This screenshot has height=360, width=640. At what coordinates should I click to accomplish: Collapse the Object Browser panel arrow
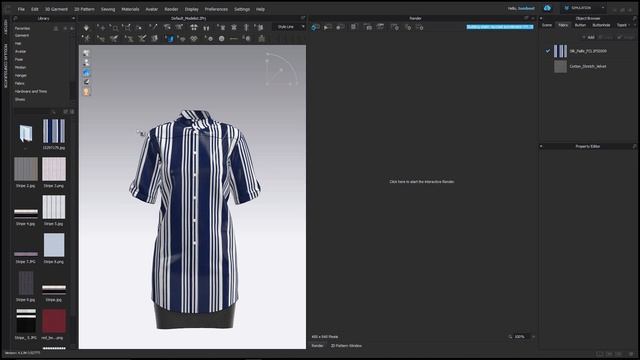541,18
